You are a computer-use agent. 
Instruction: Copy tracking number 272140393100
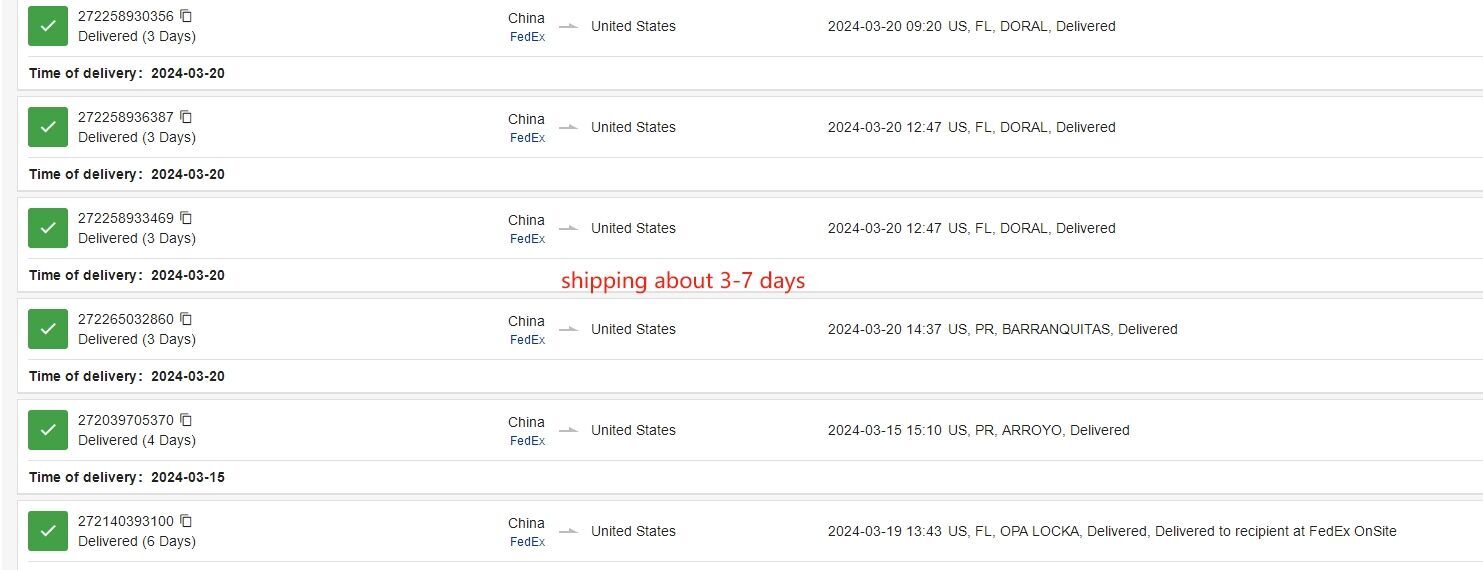click(x=186, y=521)
